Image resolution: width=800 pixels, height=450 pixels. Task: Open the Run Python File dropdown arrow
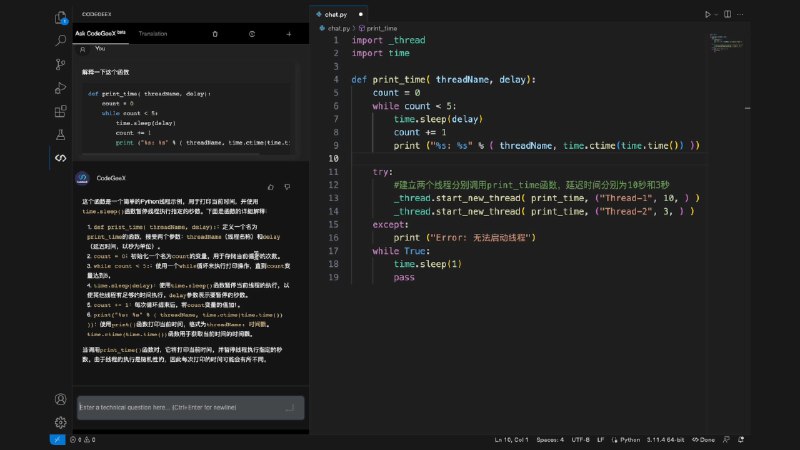click(x=716, y=15)
